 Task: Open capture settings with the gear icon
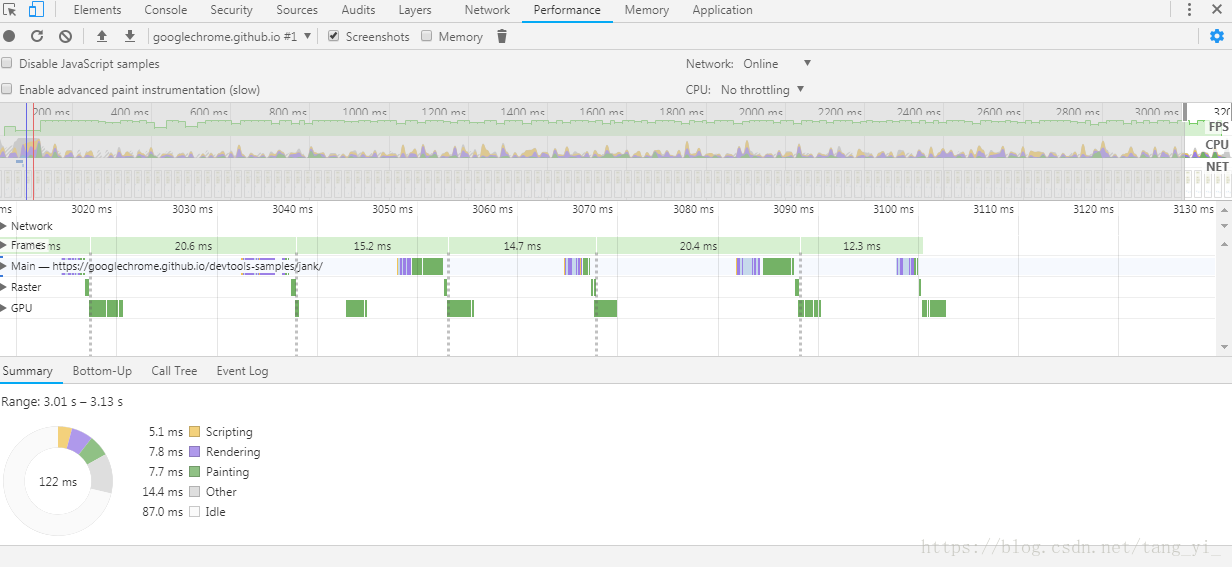[x=1216, y=36]
